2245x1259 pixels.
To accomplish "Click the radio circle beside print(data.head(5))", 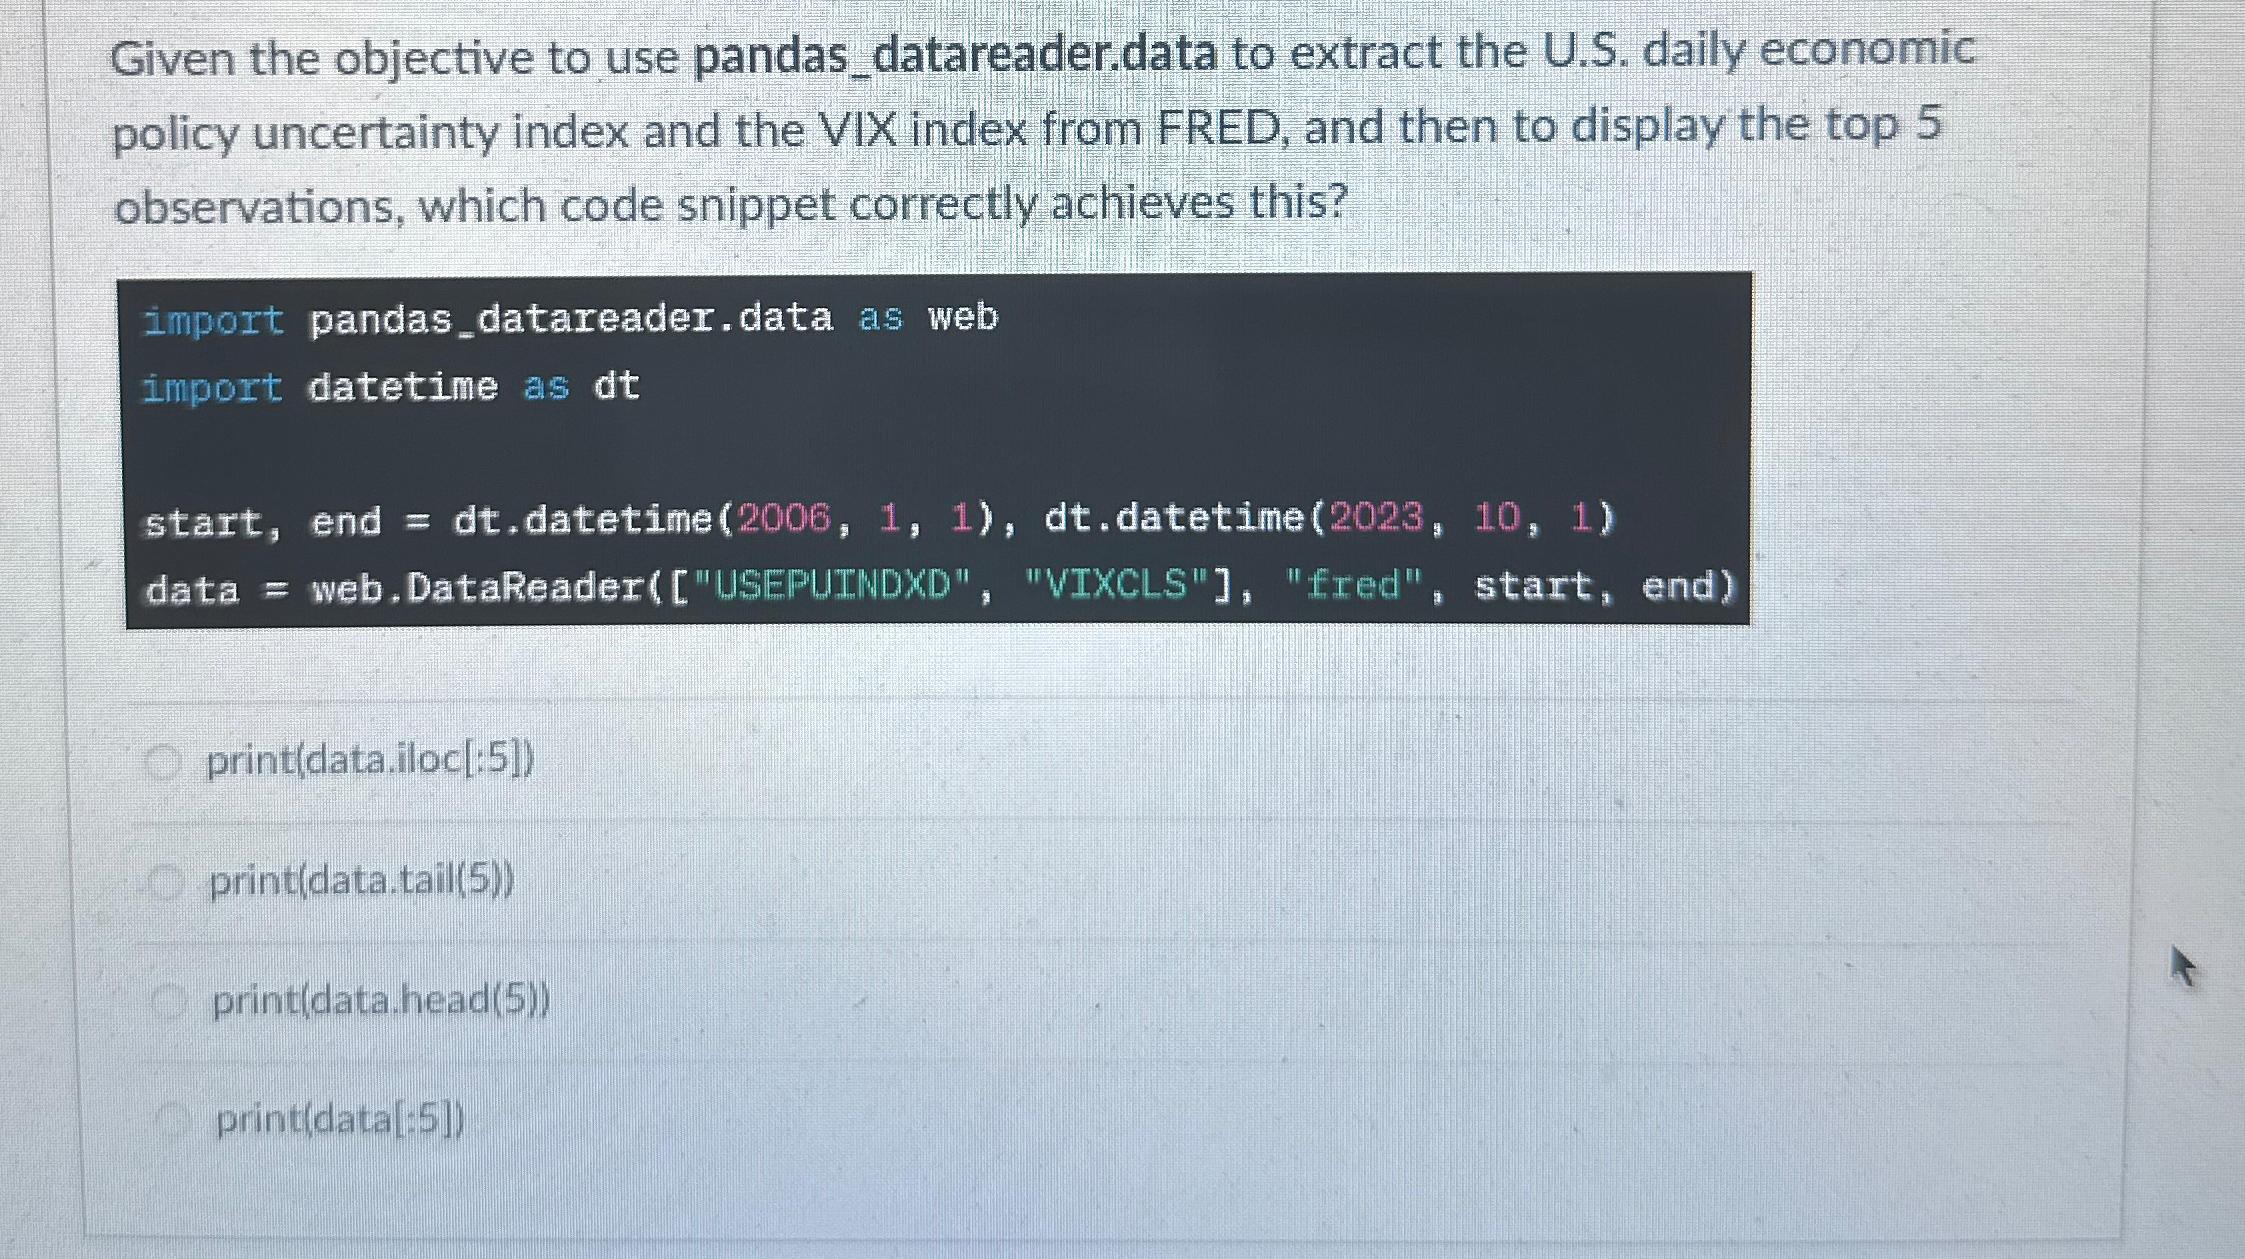I will pyautogui.click(x=170, y=1000).
